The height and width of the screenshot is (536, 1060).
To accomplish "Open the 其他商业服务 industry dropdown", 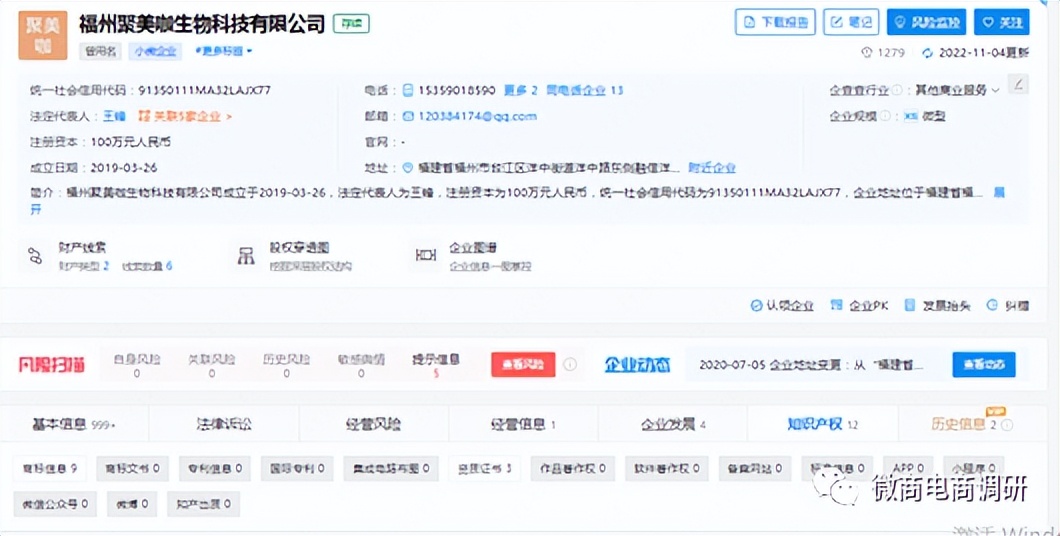I will pyautogui.click(x=957, y=90).
